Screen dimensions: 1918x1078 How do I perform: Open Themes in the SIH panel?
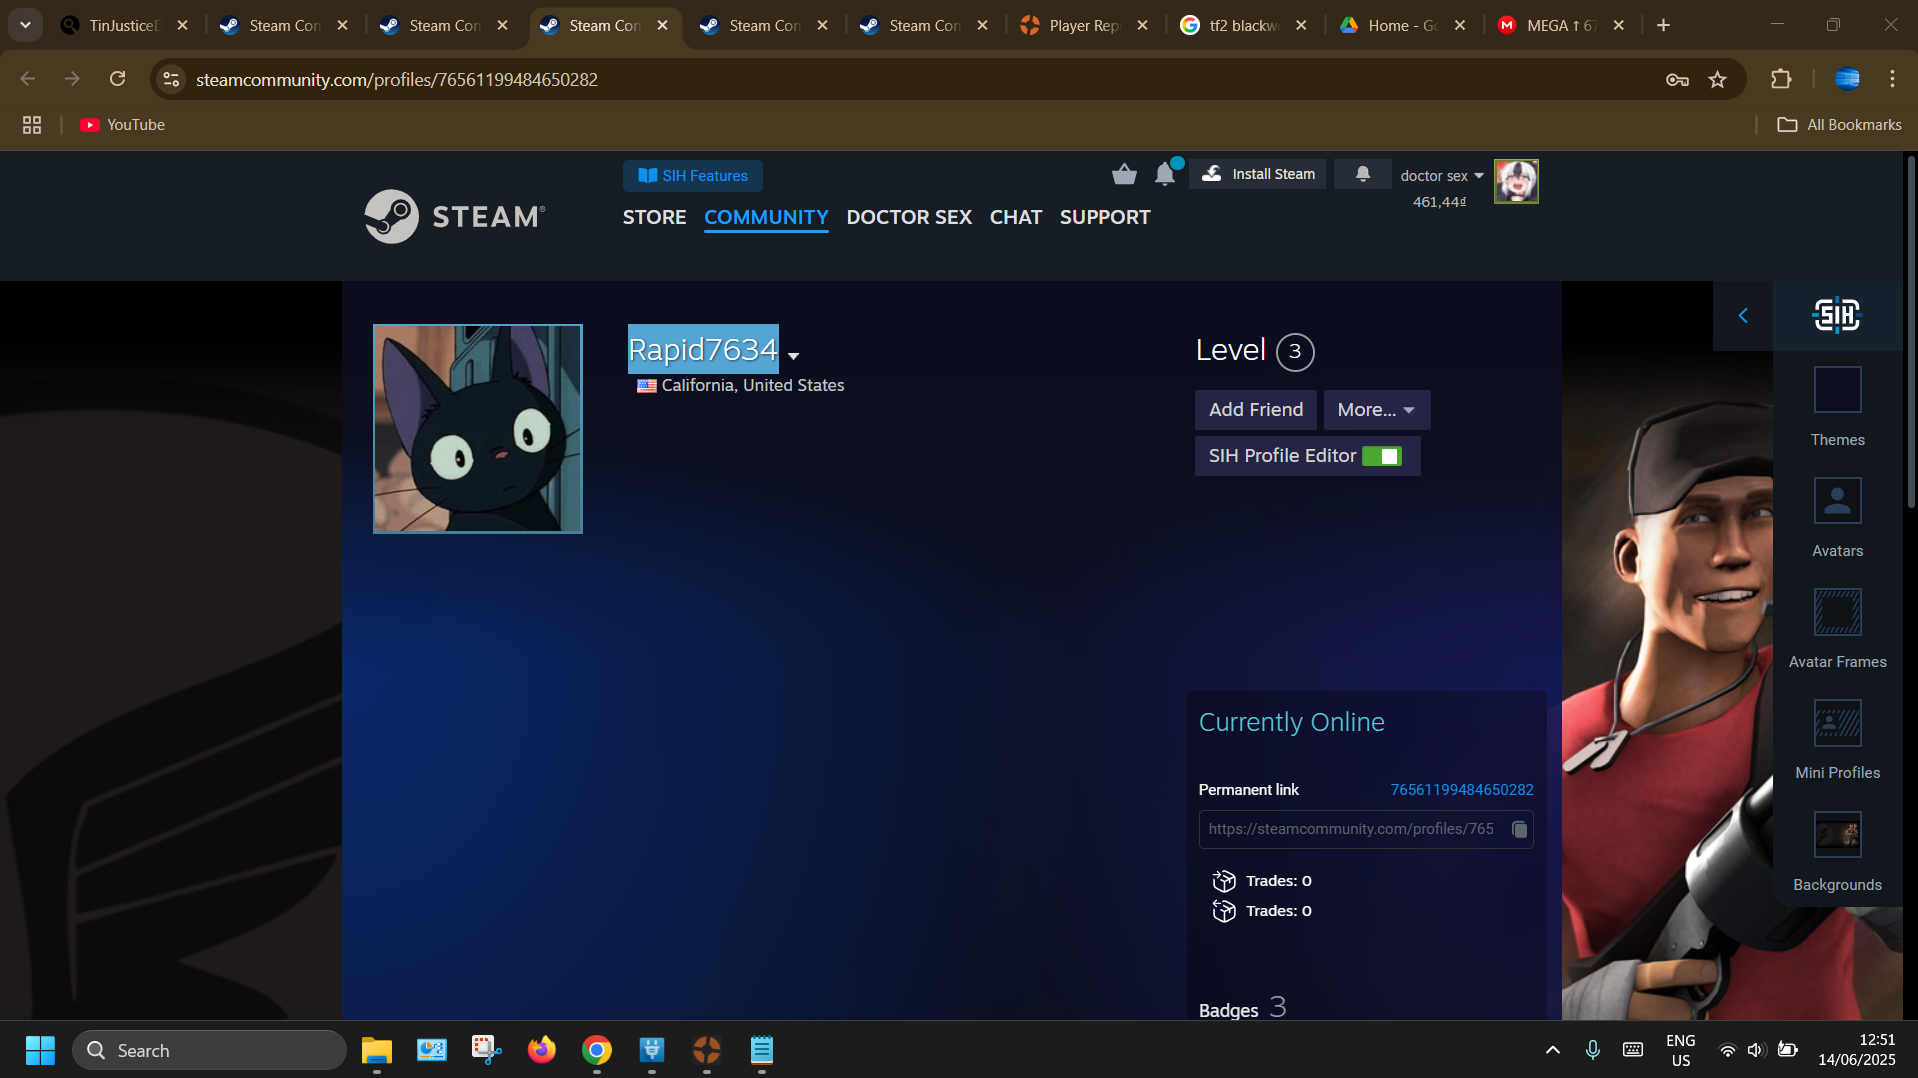pos(1838,407)
